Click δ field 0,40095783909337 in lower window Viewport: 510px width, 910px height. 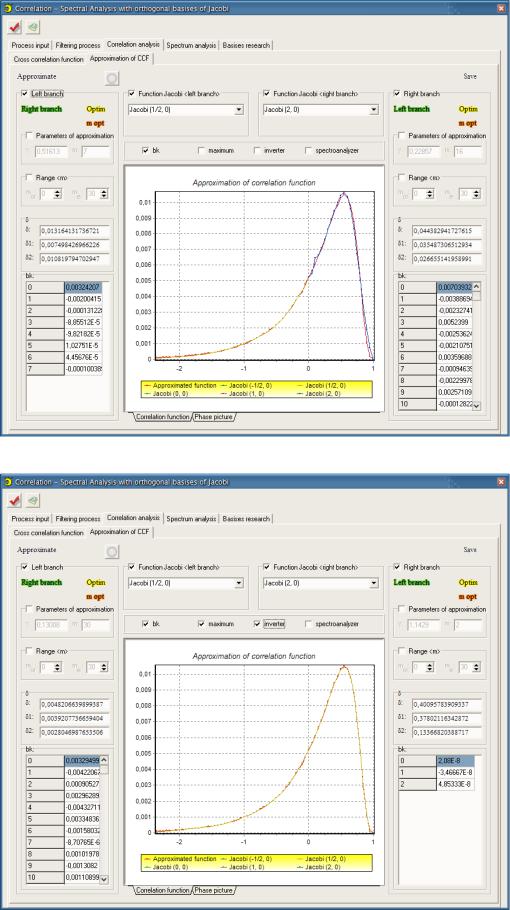point(447,704)
